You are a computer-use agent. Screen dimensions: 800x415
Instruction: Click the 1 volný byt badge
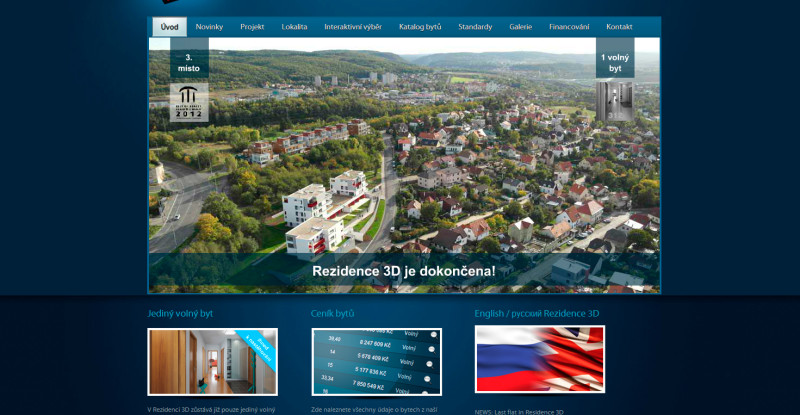click(615, 58)
